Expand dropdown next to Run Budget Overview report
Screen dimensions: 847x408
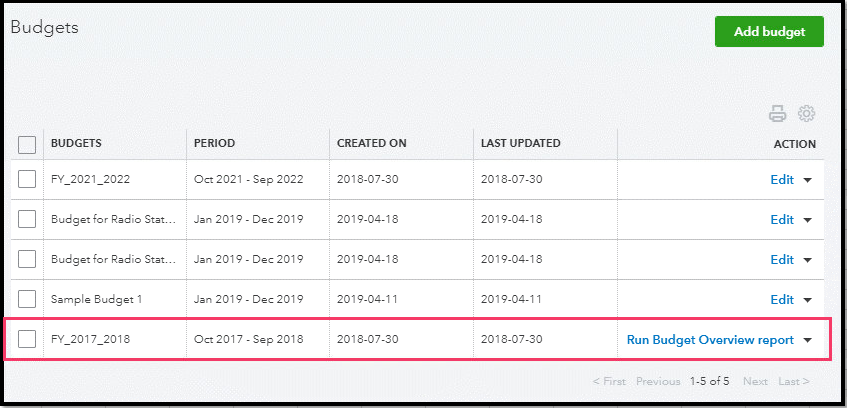tap(808, 340)
